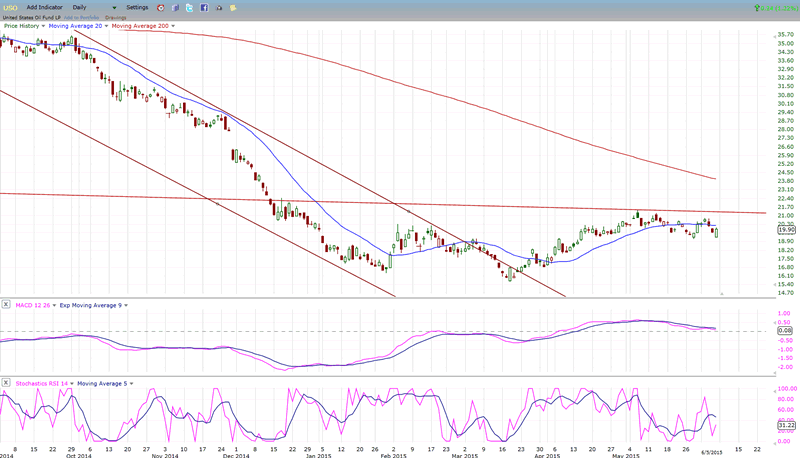Click the USO ticker symbol field
The width and height of the screenshot is (800, 458).
(10, 7)
